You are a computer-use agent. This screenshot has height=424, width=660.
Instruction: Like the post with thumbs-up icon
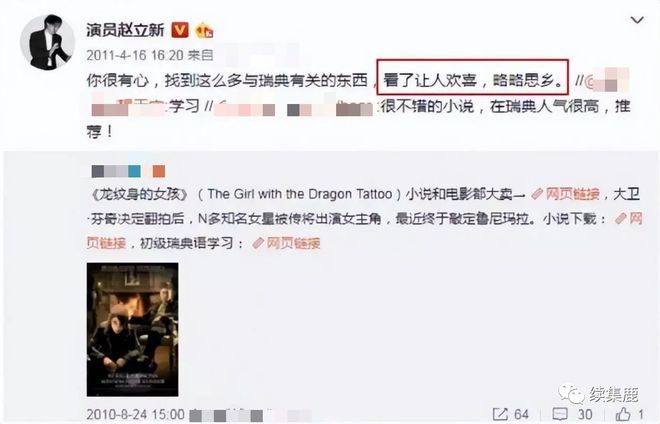point(623,413)
